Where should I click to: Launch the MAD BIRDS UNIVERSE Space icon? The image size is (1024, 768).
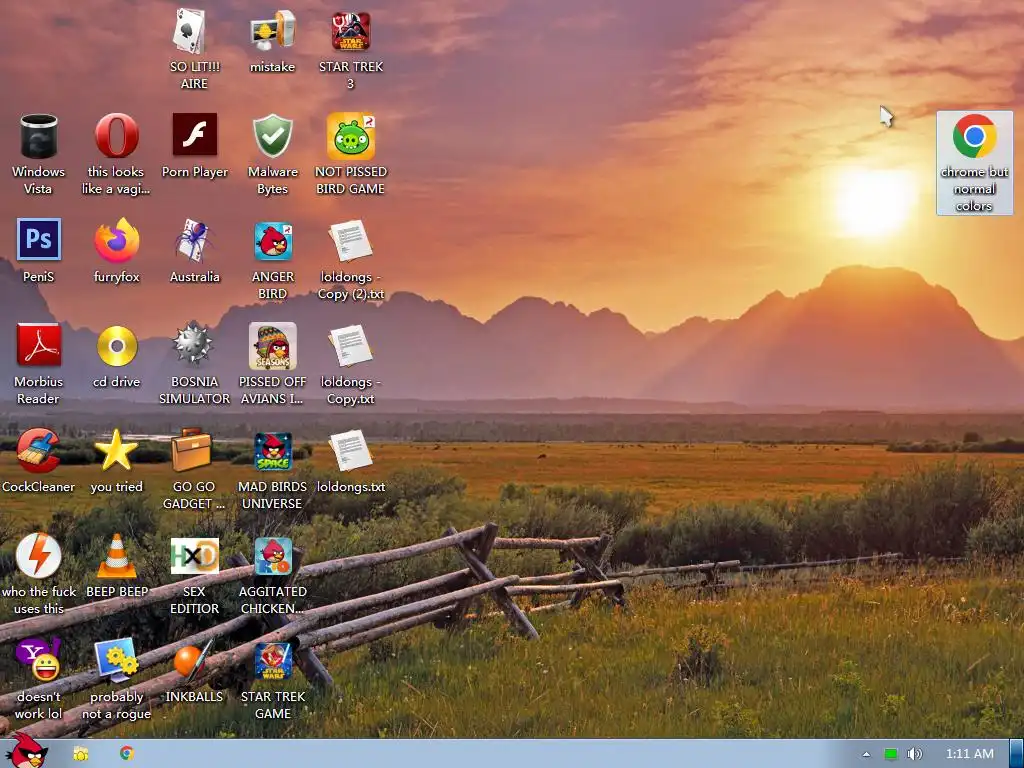coord(273,451)
